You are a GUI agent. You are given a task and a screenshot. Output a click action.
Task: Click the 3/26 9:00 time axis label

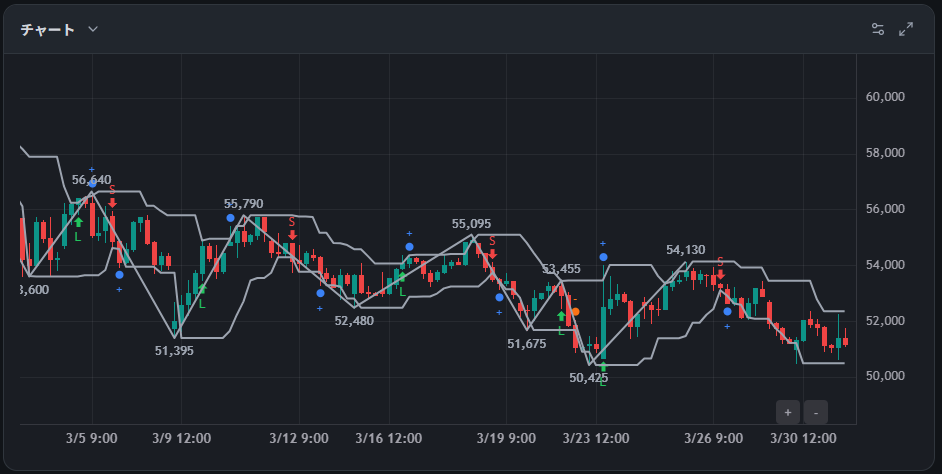(x=713, y=439)
